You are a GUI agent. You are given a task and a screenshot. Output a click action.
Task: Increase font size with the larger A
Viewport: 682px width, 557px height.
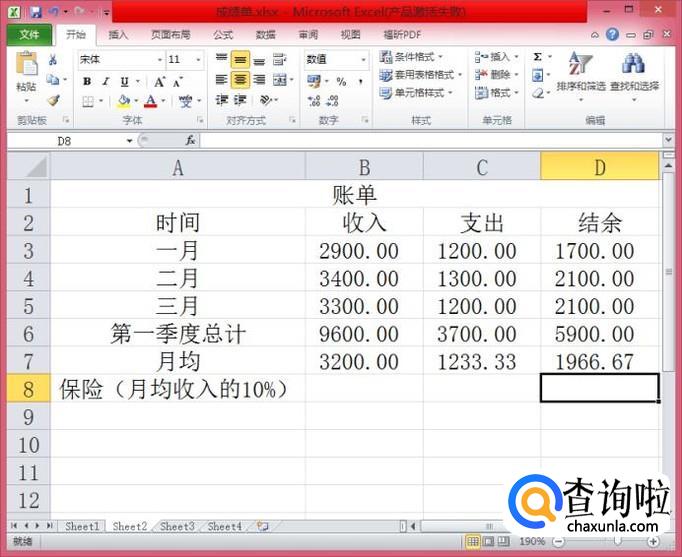(x=159, y=82)
